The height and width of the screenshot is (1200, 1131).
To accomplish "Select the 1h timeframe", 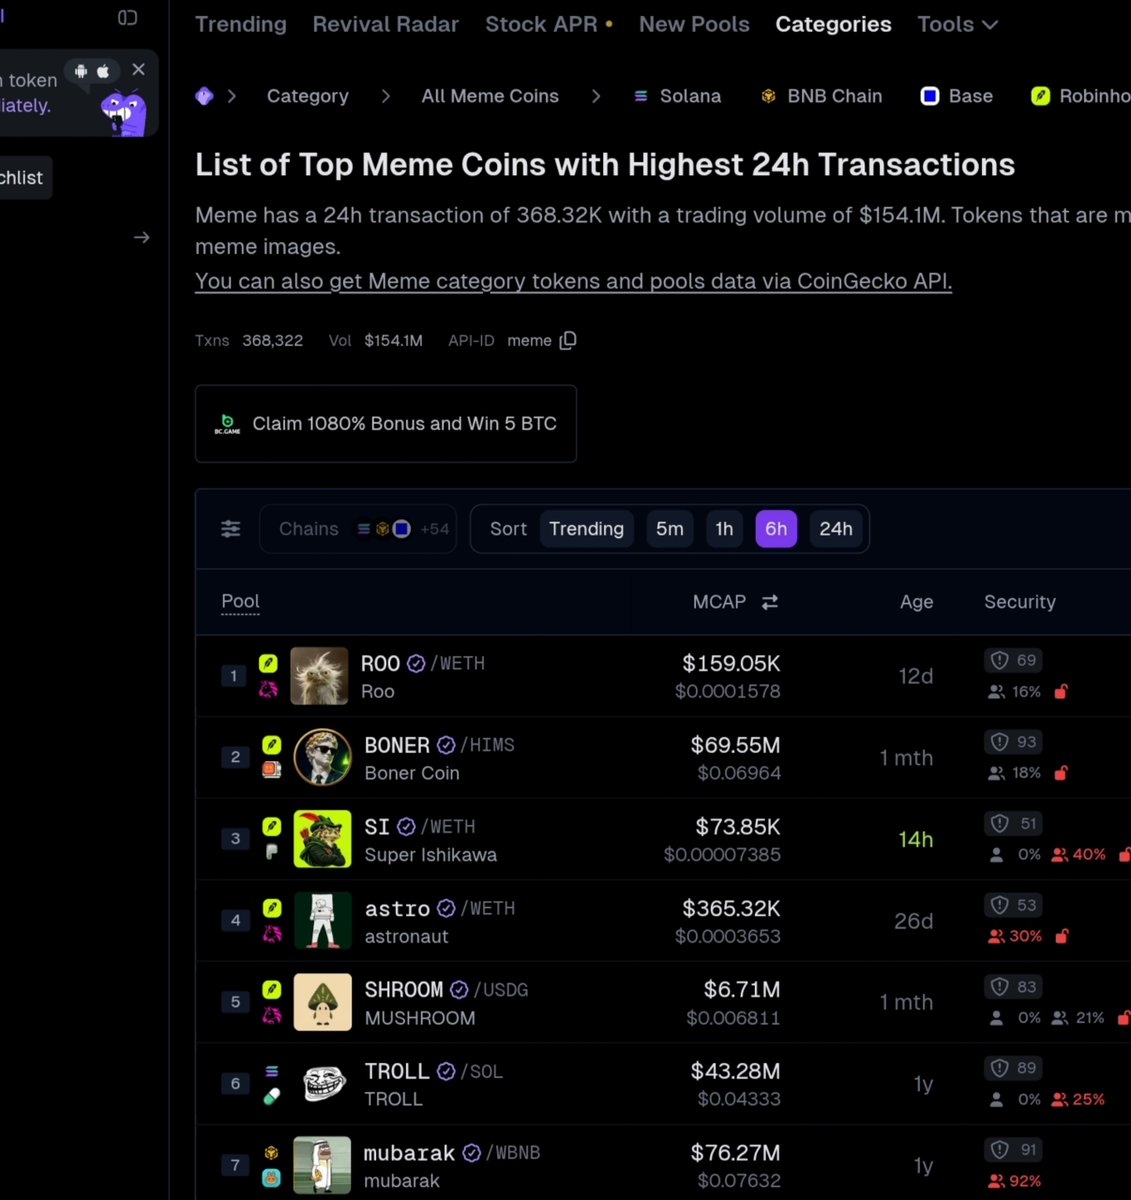I will tap(724, 529).
